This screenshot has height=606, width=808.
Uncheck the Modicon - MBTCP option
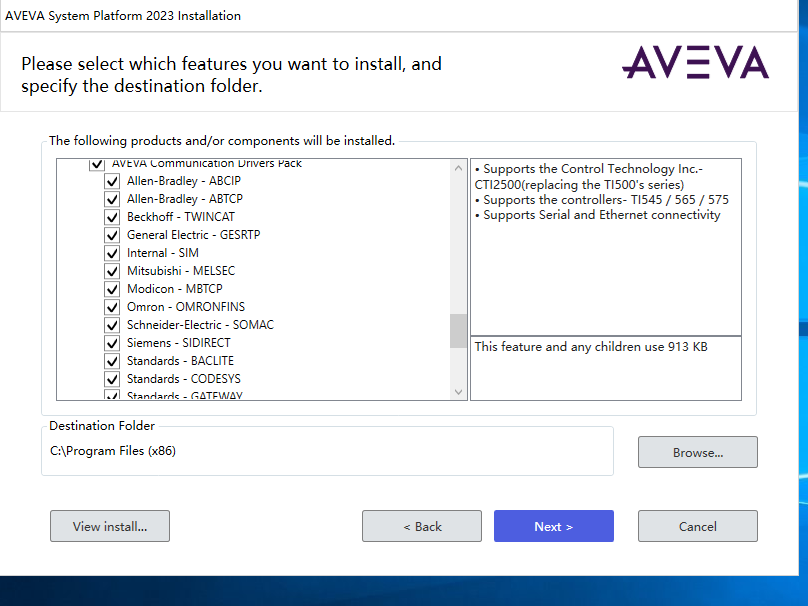click(x=112, y=289)
